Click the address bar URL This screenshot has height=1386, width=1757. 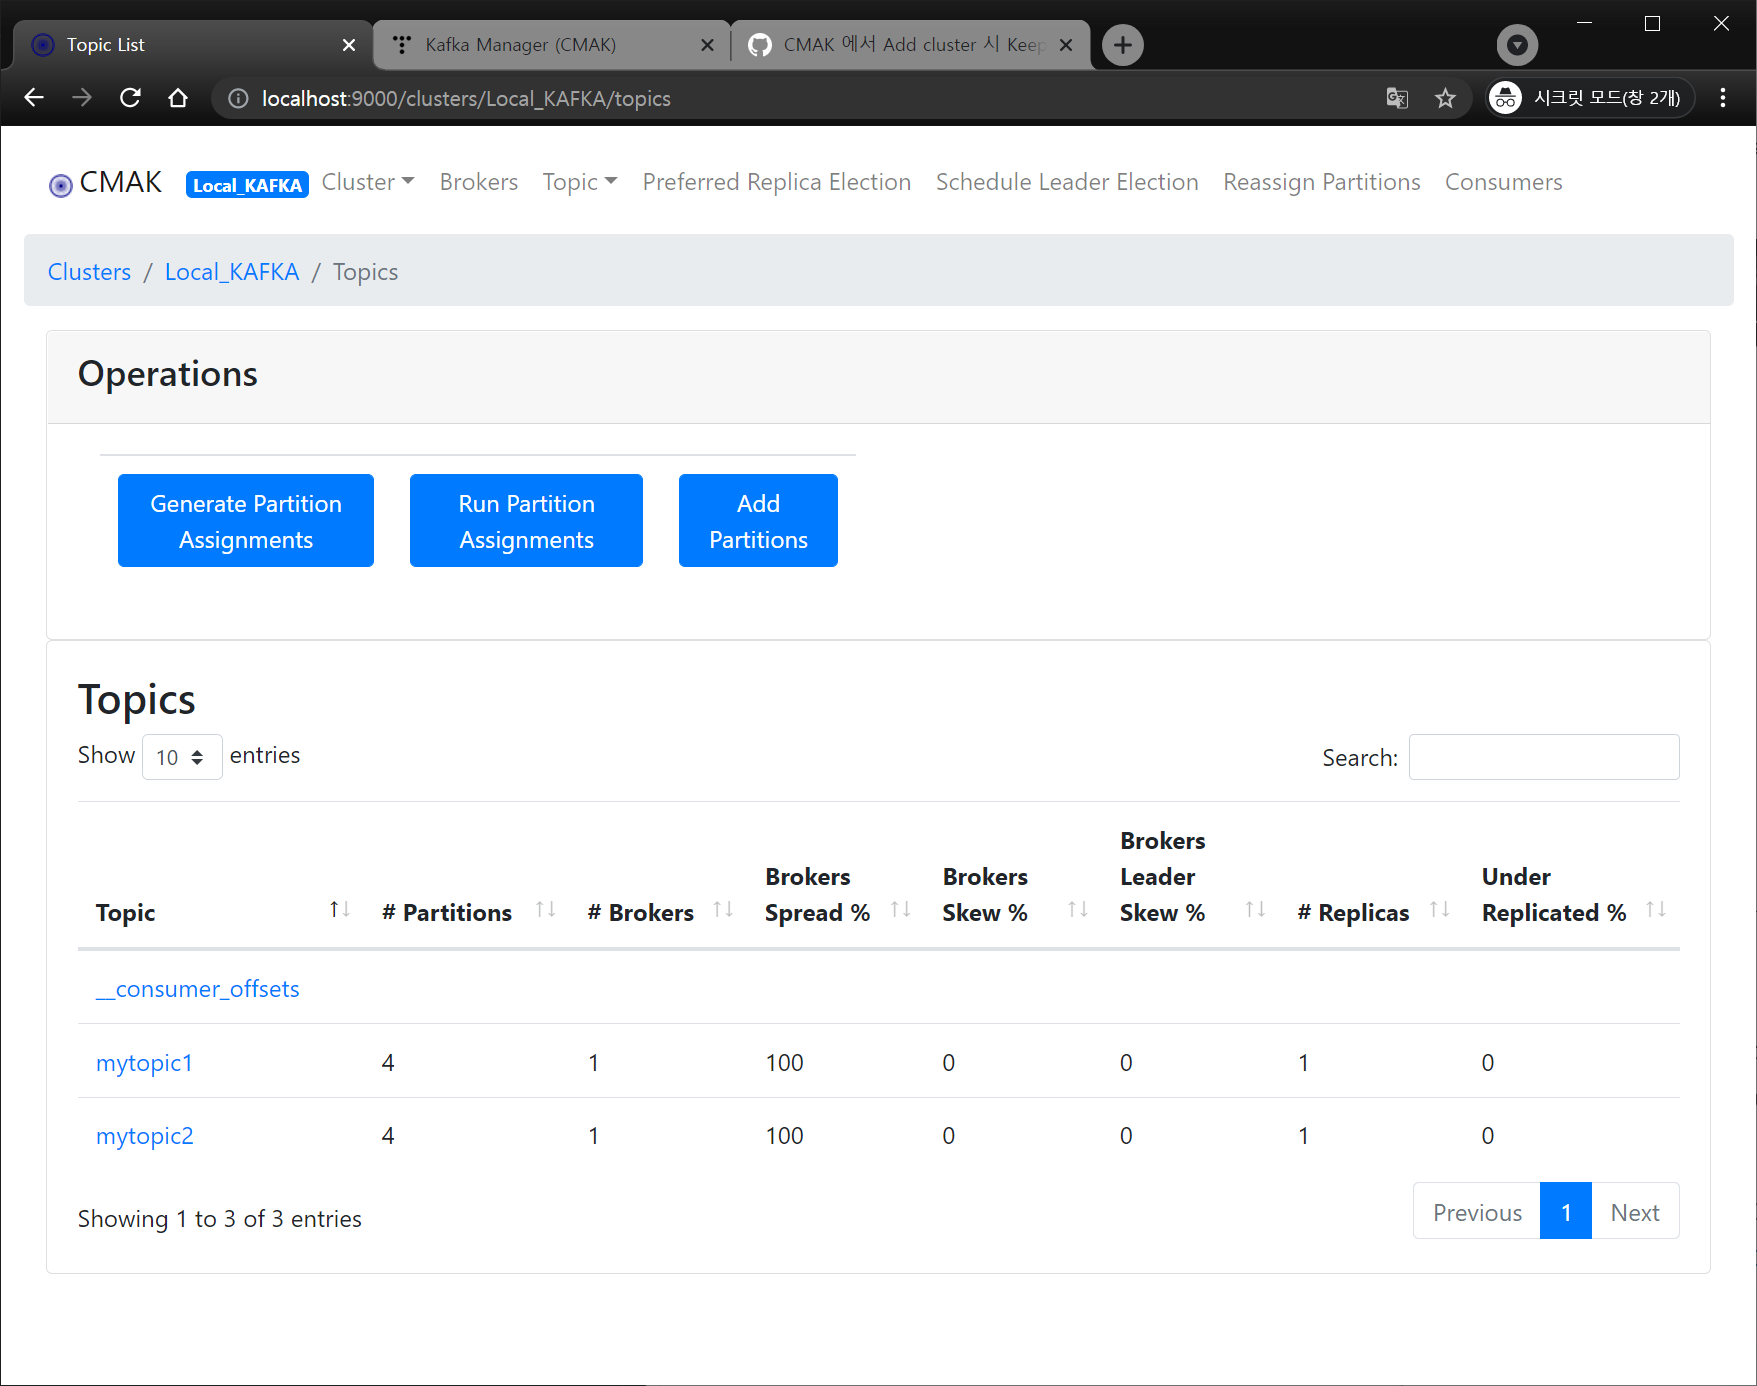pyautogui.click(x=466, y=98)
